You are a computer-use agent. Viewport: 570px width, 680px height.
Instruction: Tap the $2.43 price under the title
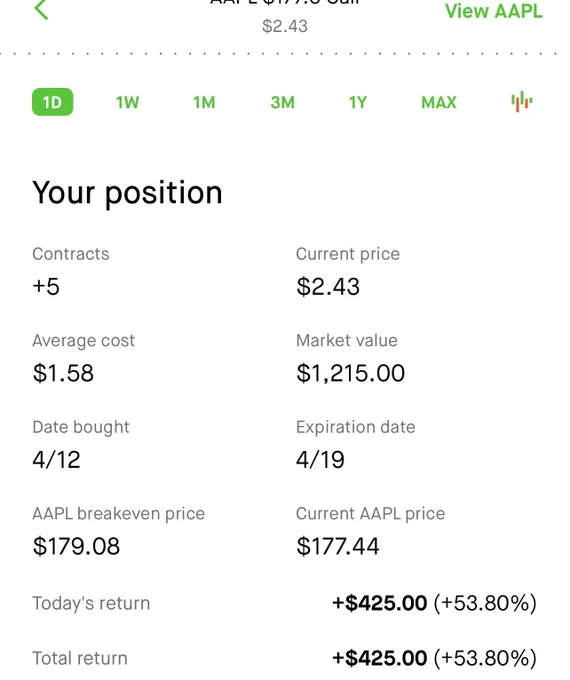(285, 26)
